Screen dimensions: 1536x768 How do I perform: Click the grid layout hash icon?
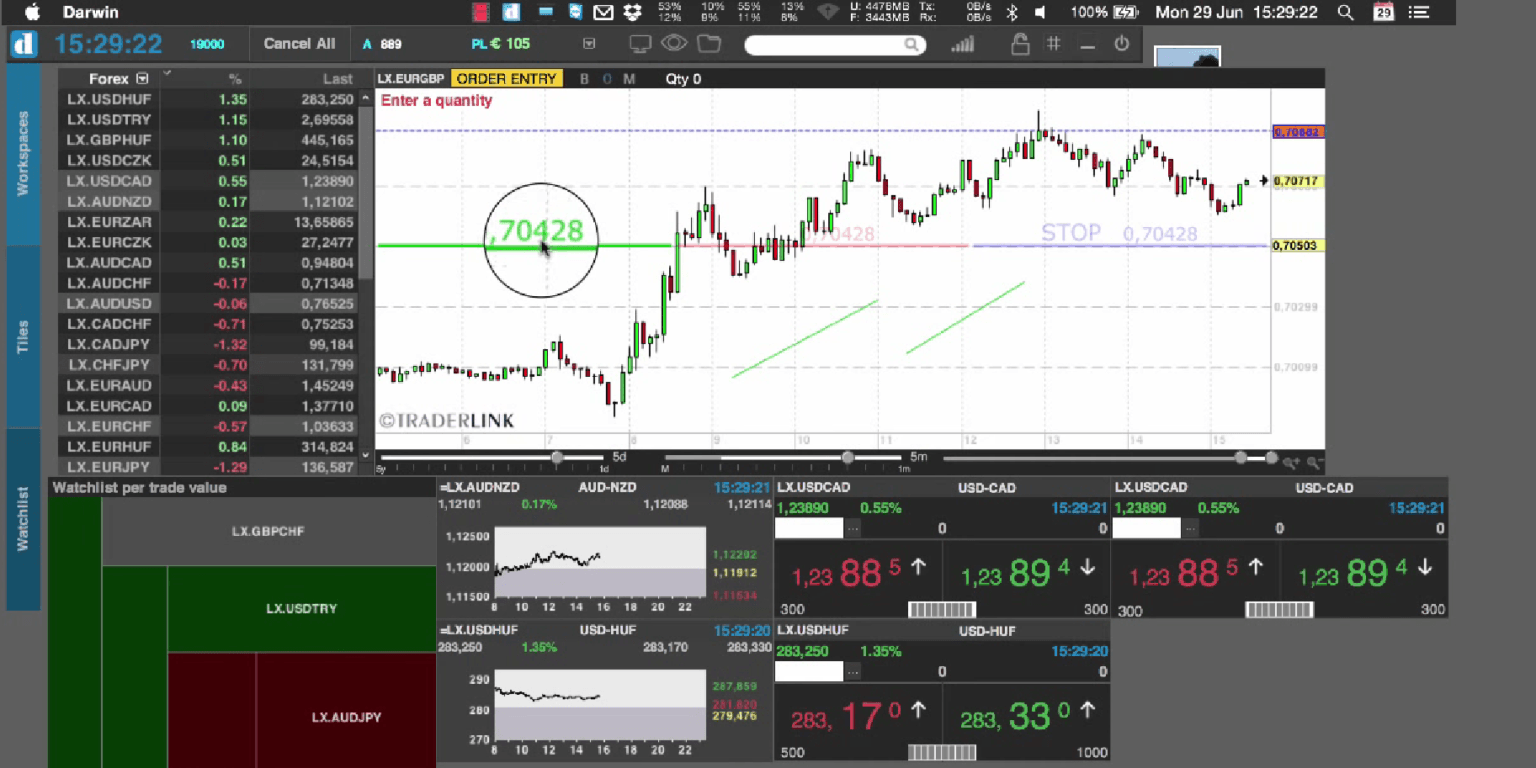coord(1053,44)
